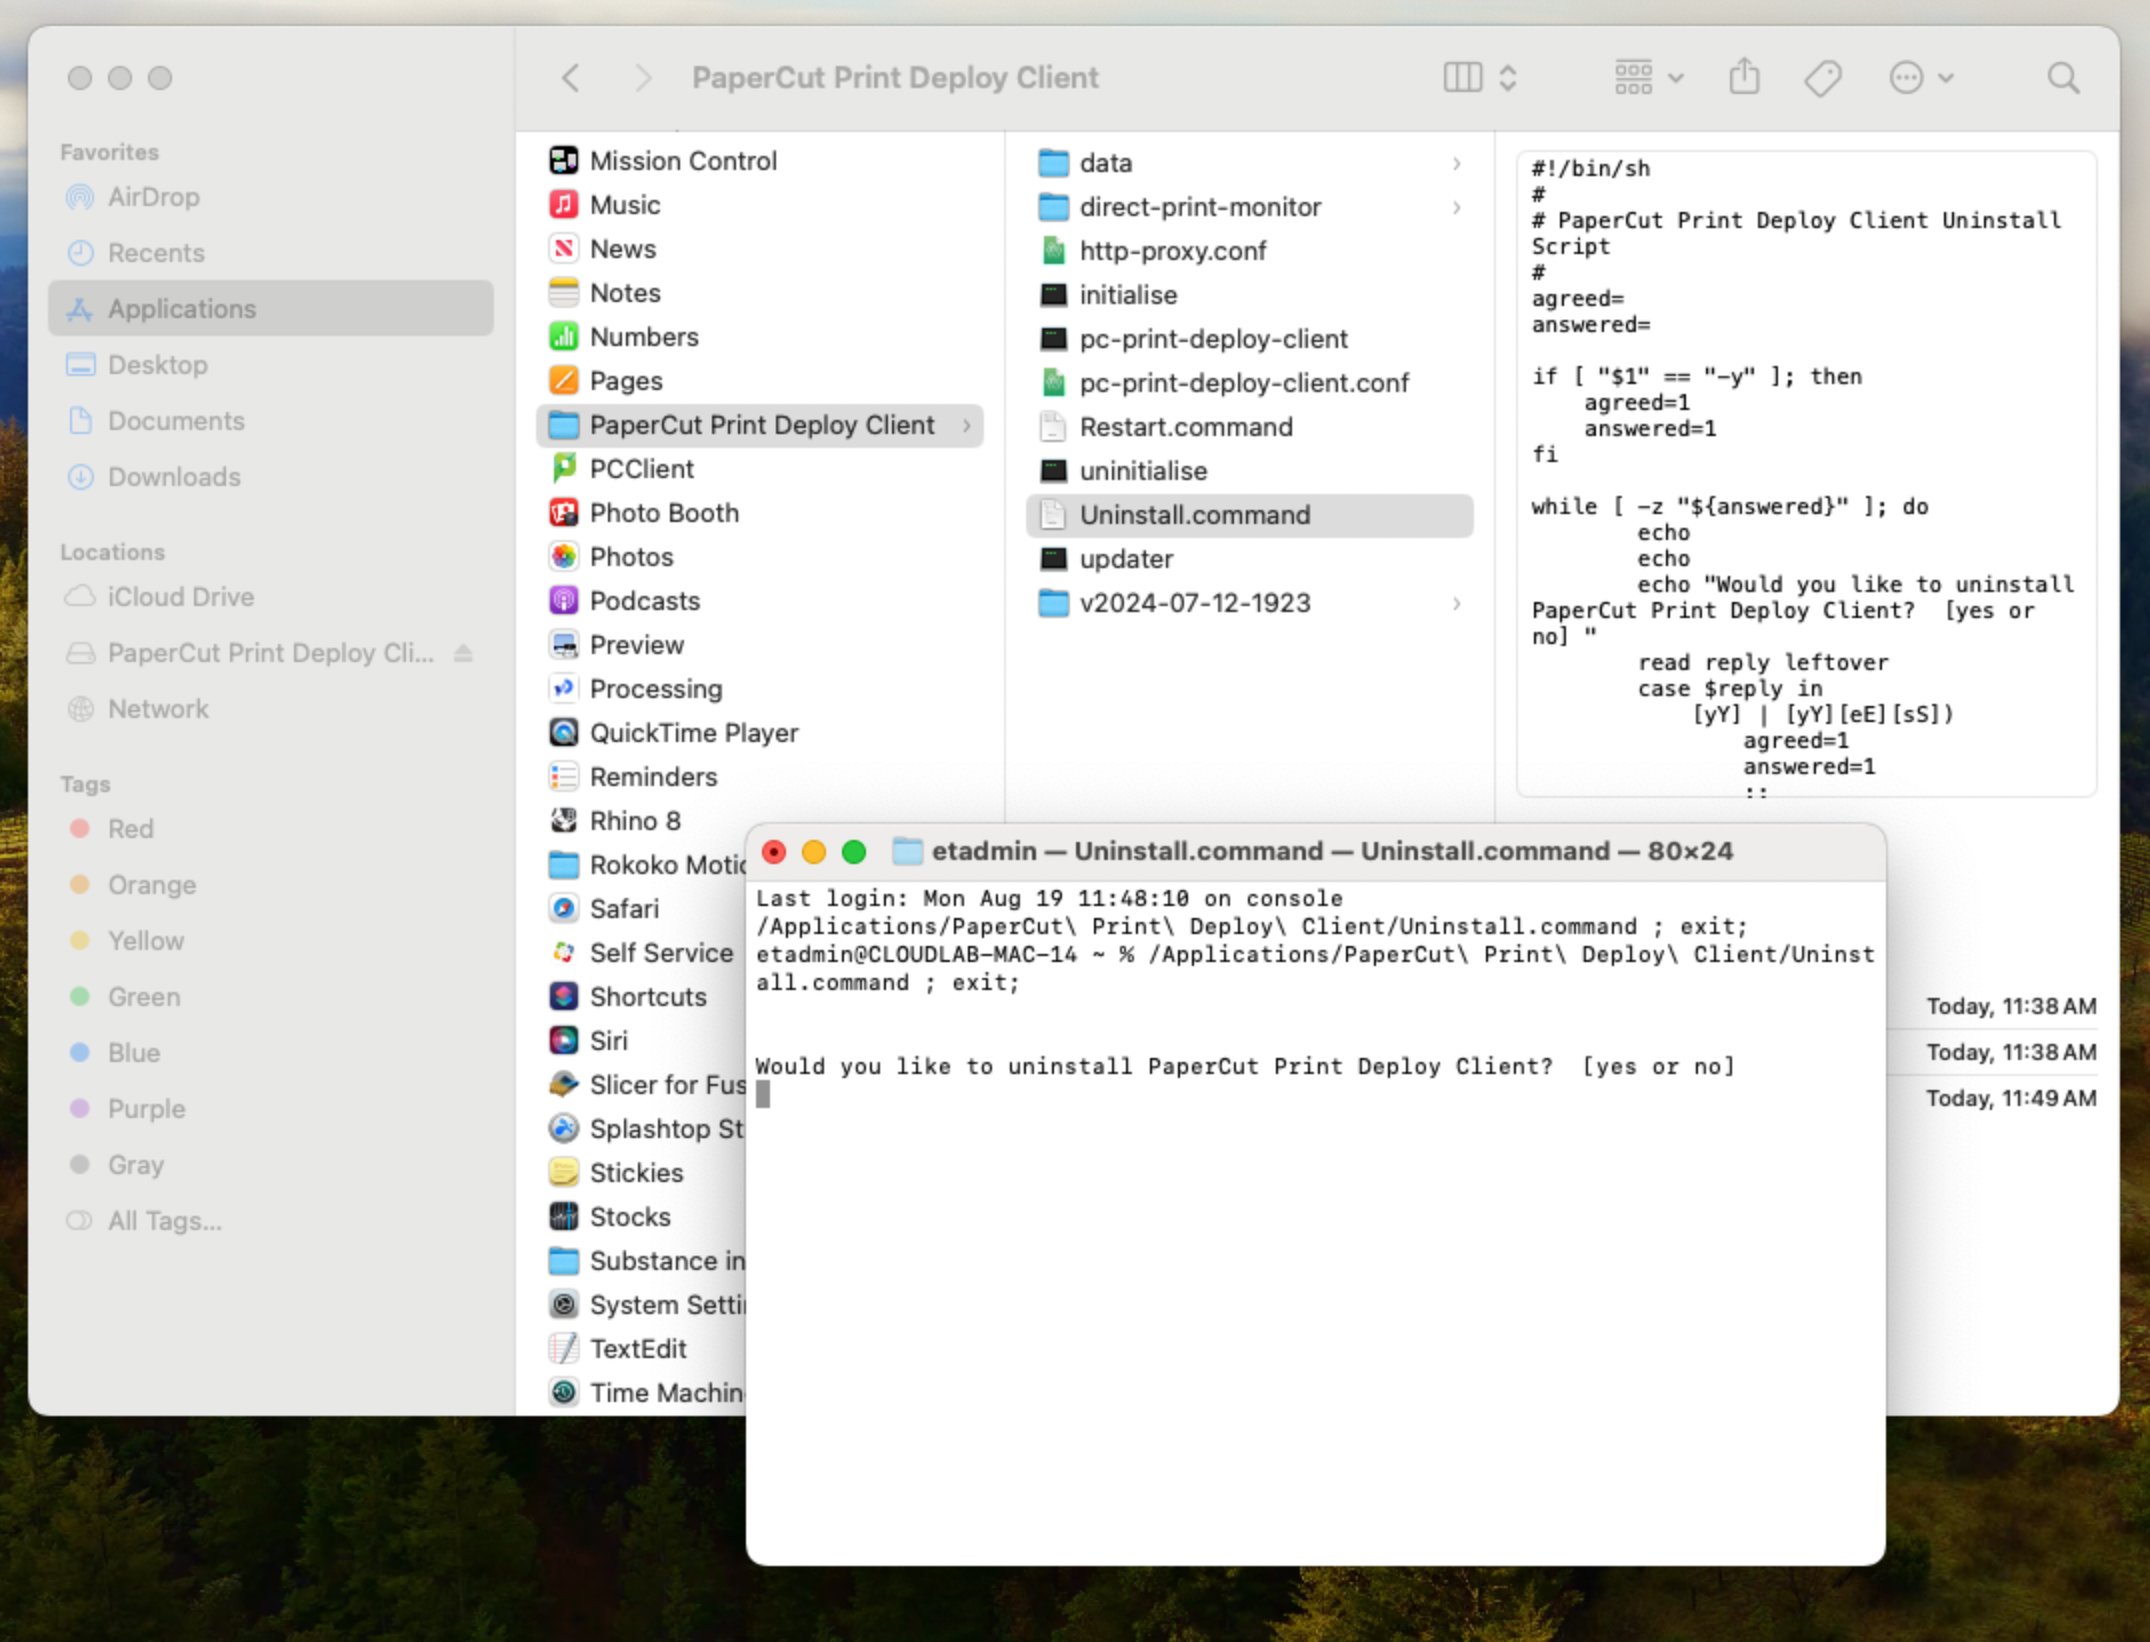Screen dimensions: 2150x1642
Task: Go back in Finder navigation
Action: click(571, 78)
